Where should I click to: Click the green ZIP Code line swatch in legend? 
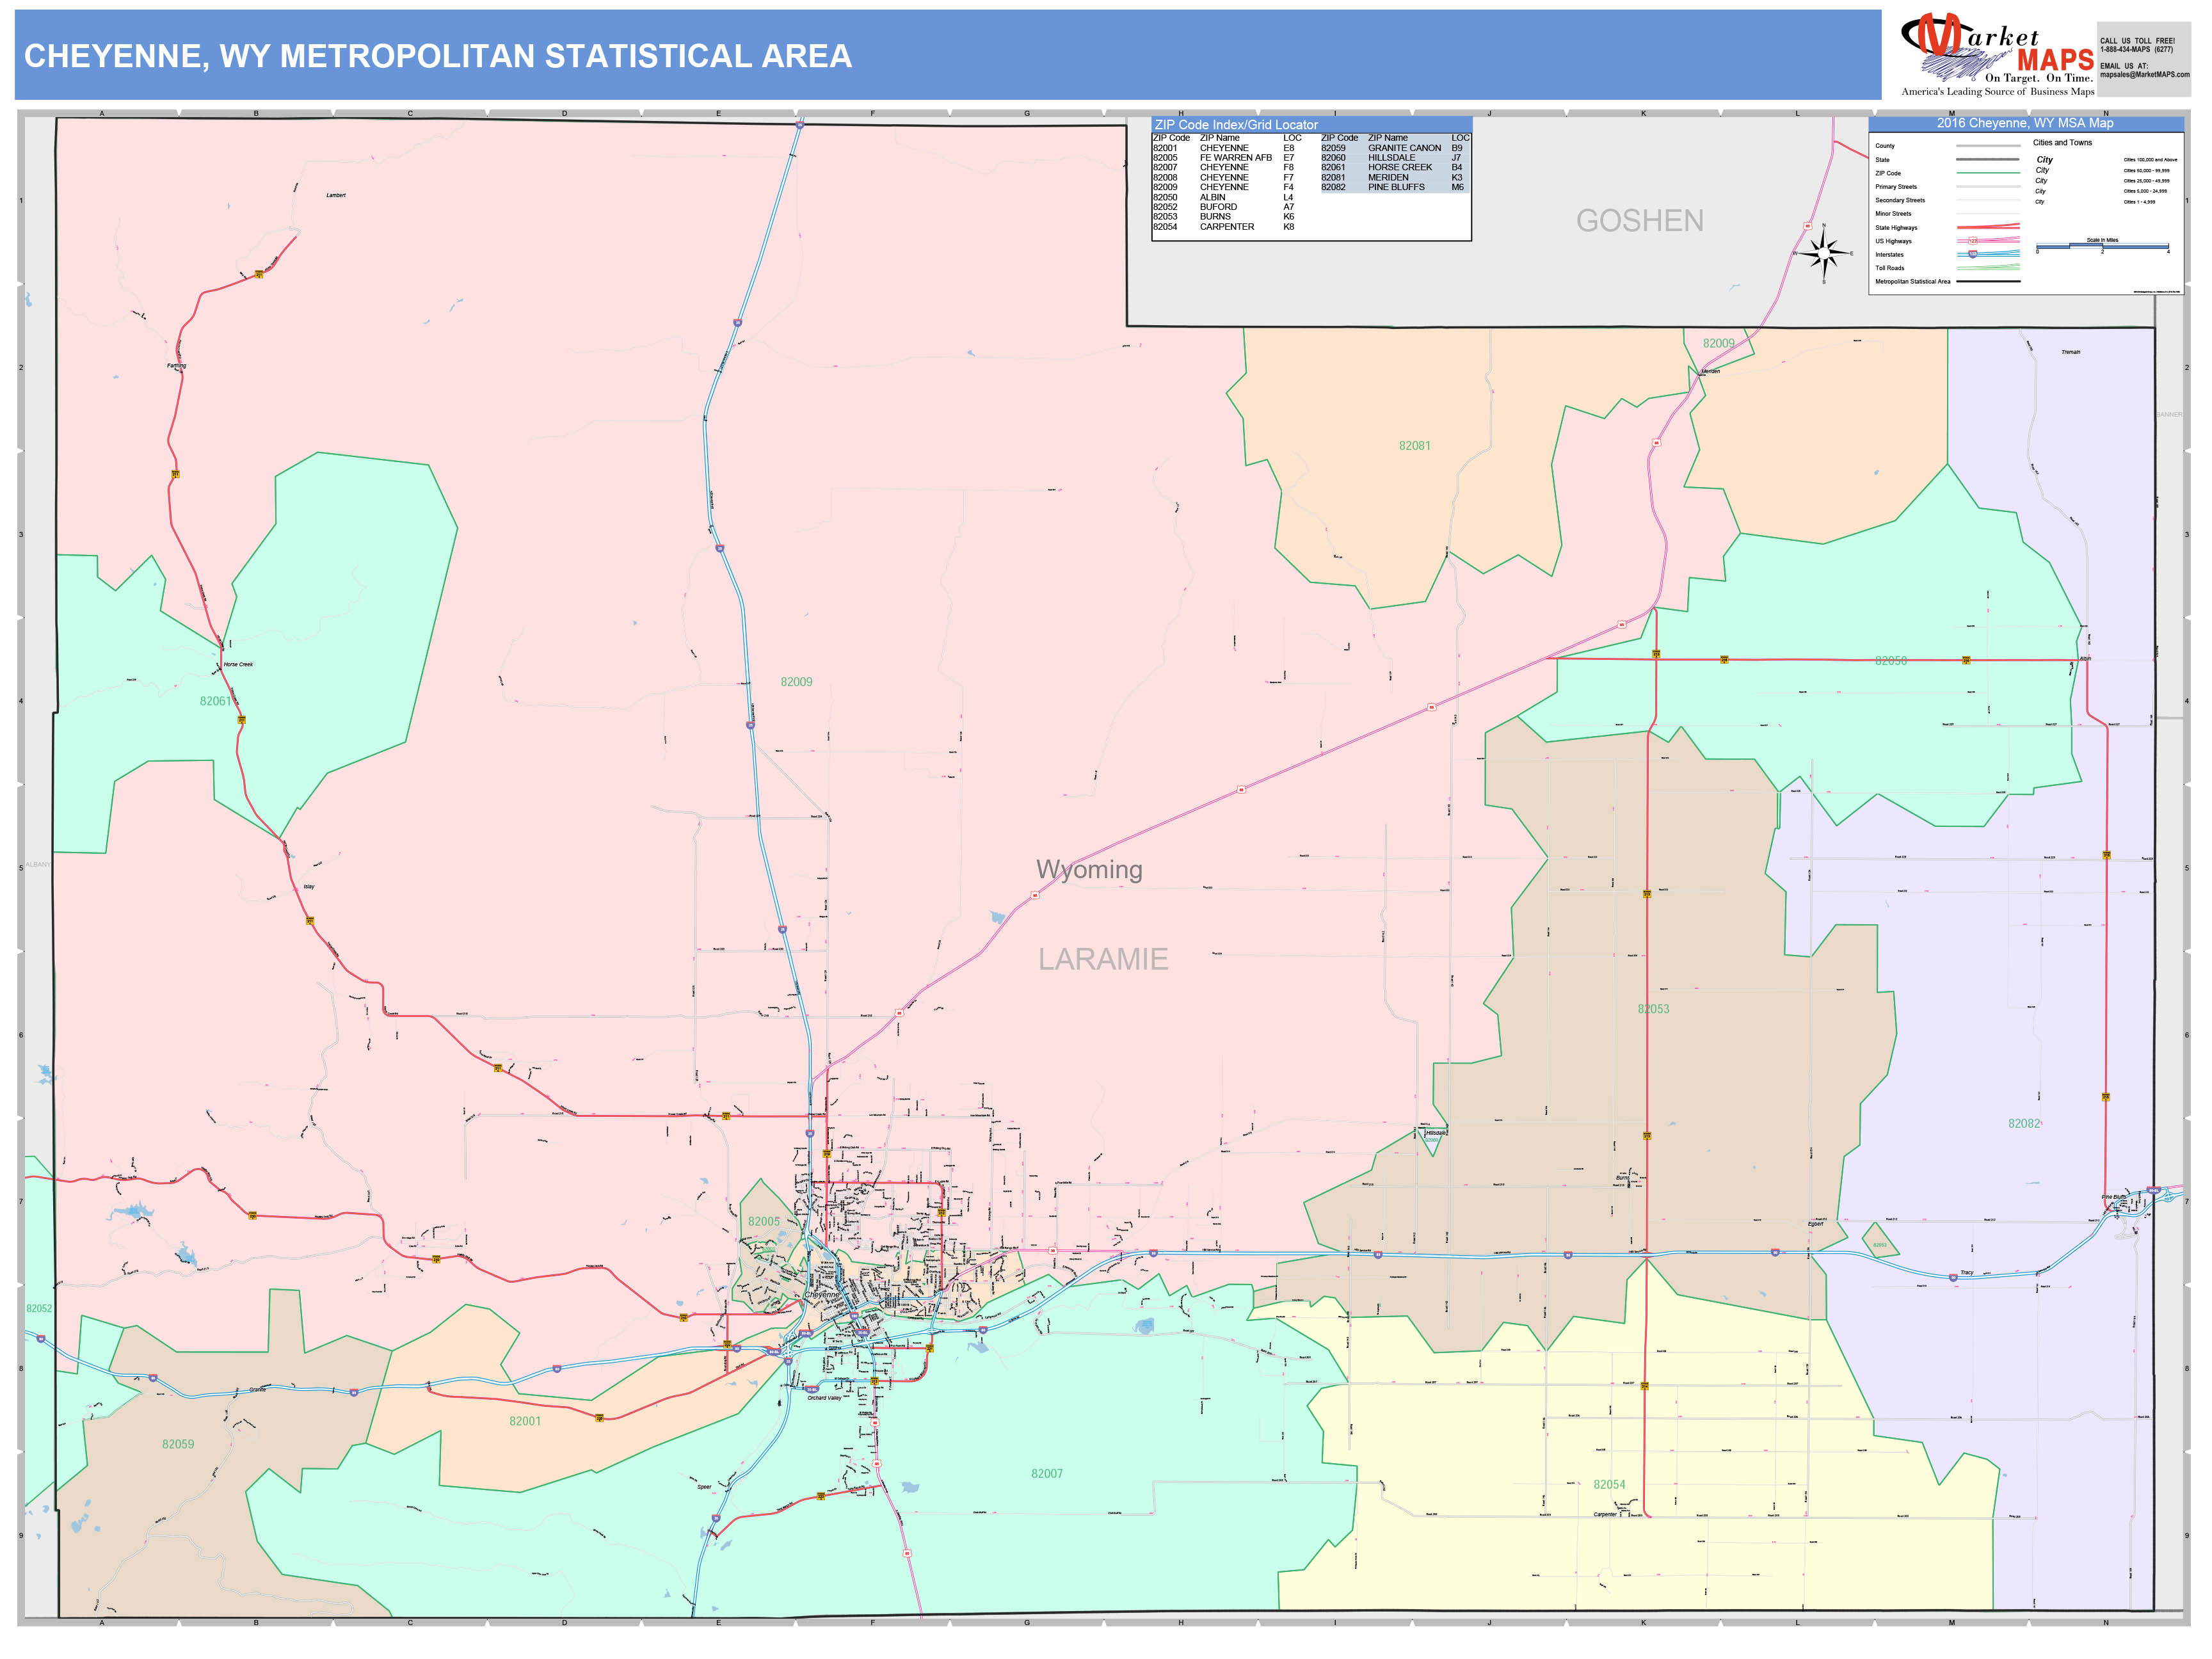click(1989, 173)
